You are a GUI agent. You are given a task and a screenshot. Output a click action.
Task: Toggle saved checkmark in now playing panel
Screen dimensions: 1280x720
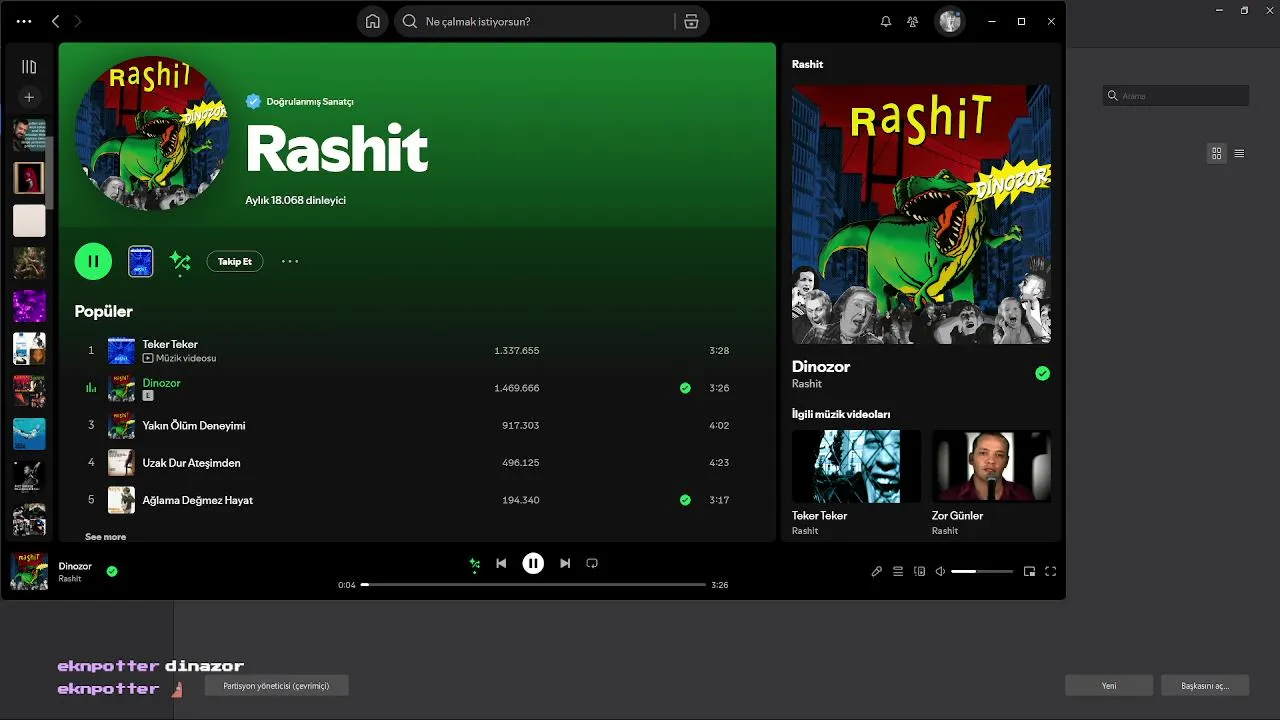coord(1043,373)
